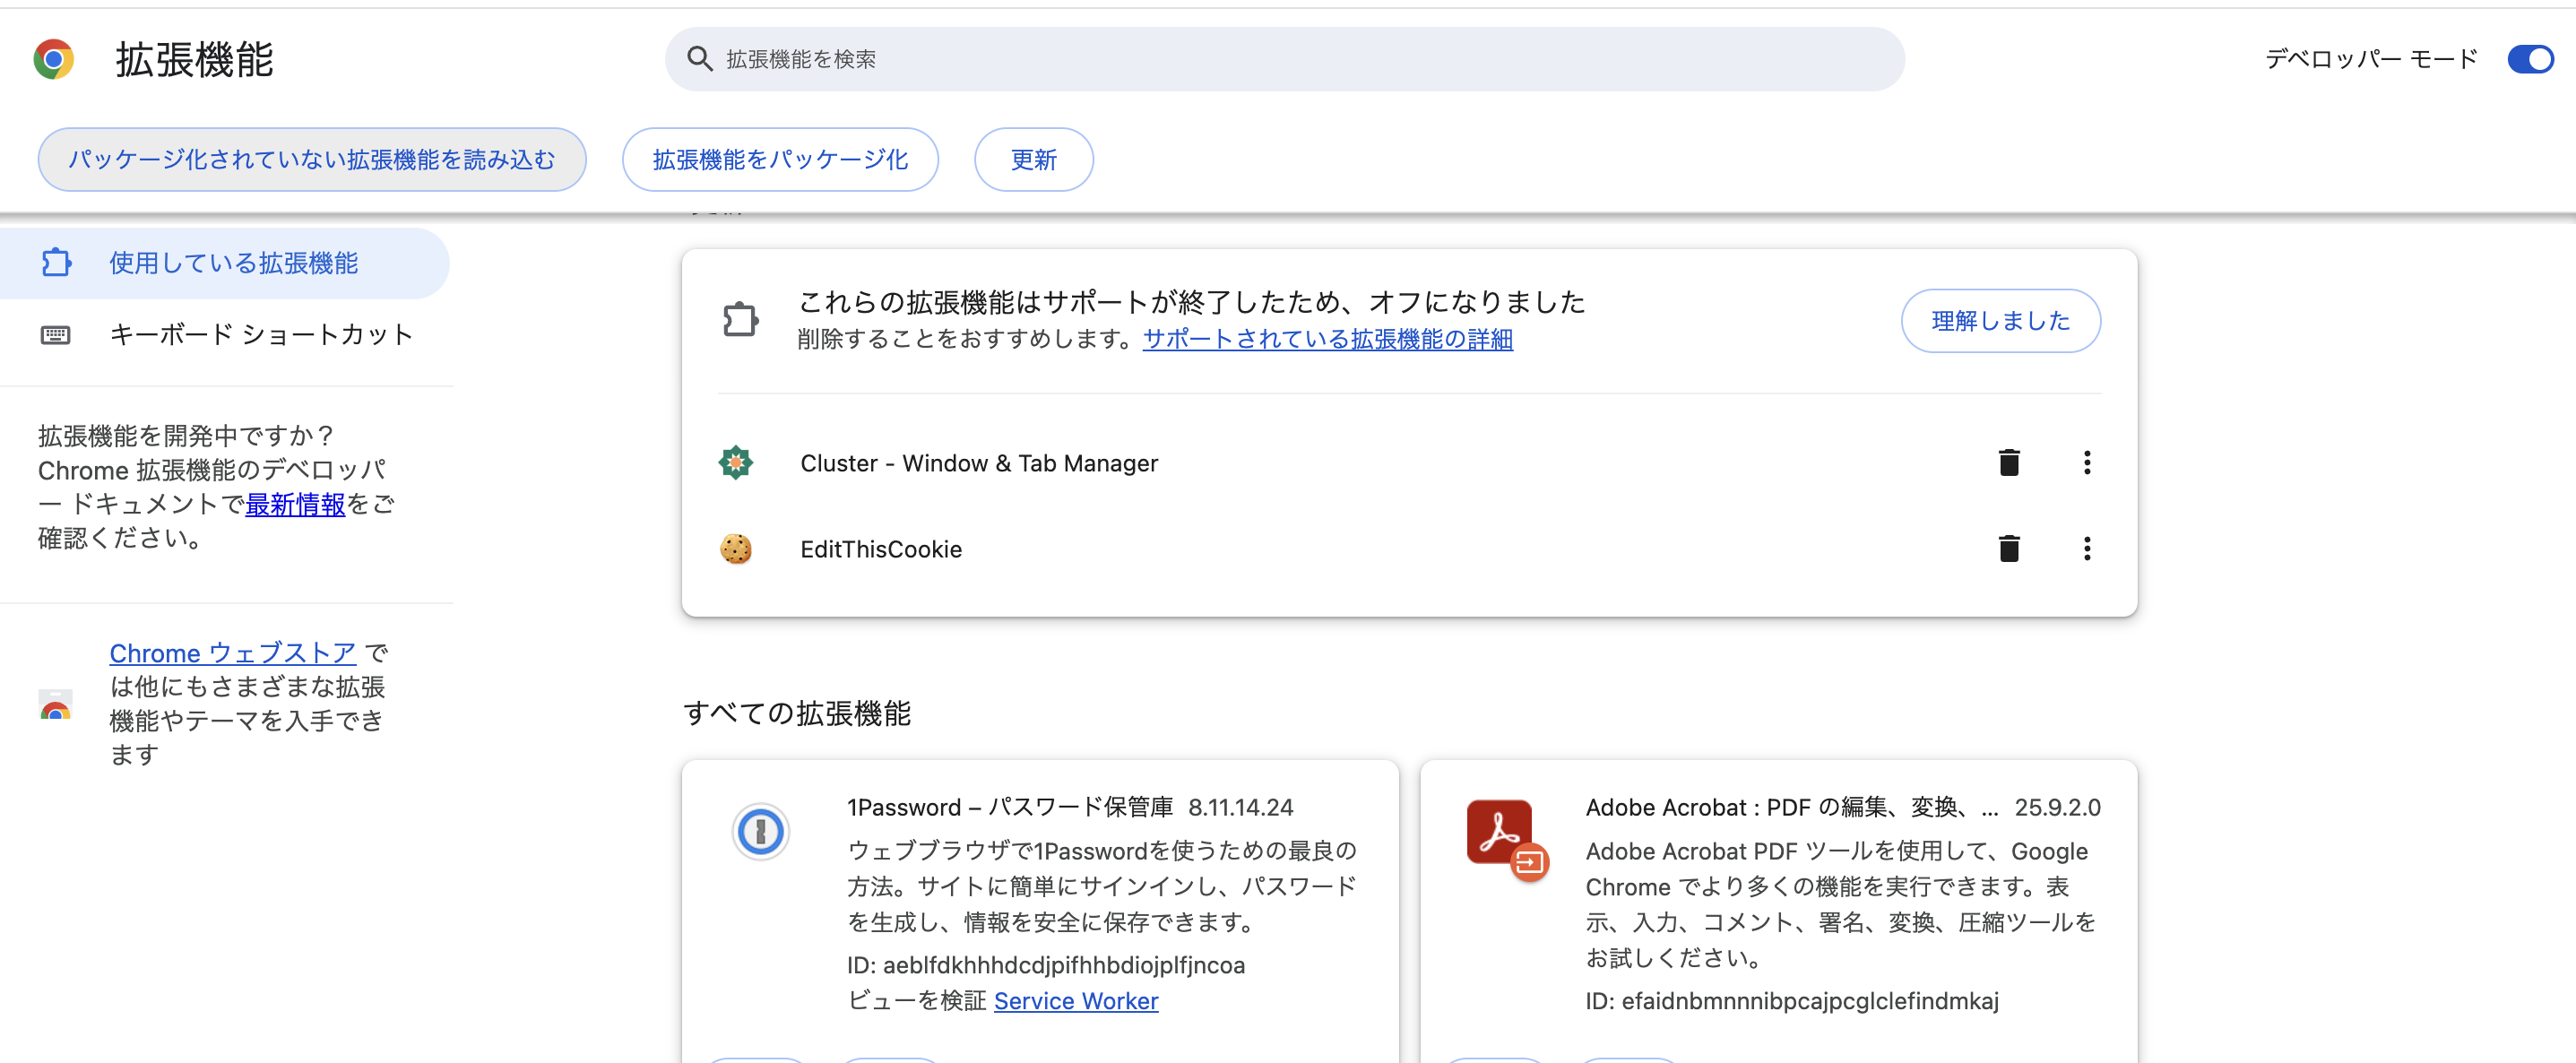Select 使用している拡張機能 in the sidebar
Image resolution: width=2576 pixels, height=1063 pixels.
tap(231, 262)
